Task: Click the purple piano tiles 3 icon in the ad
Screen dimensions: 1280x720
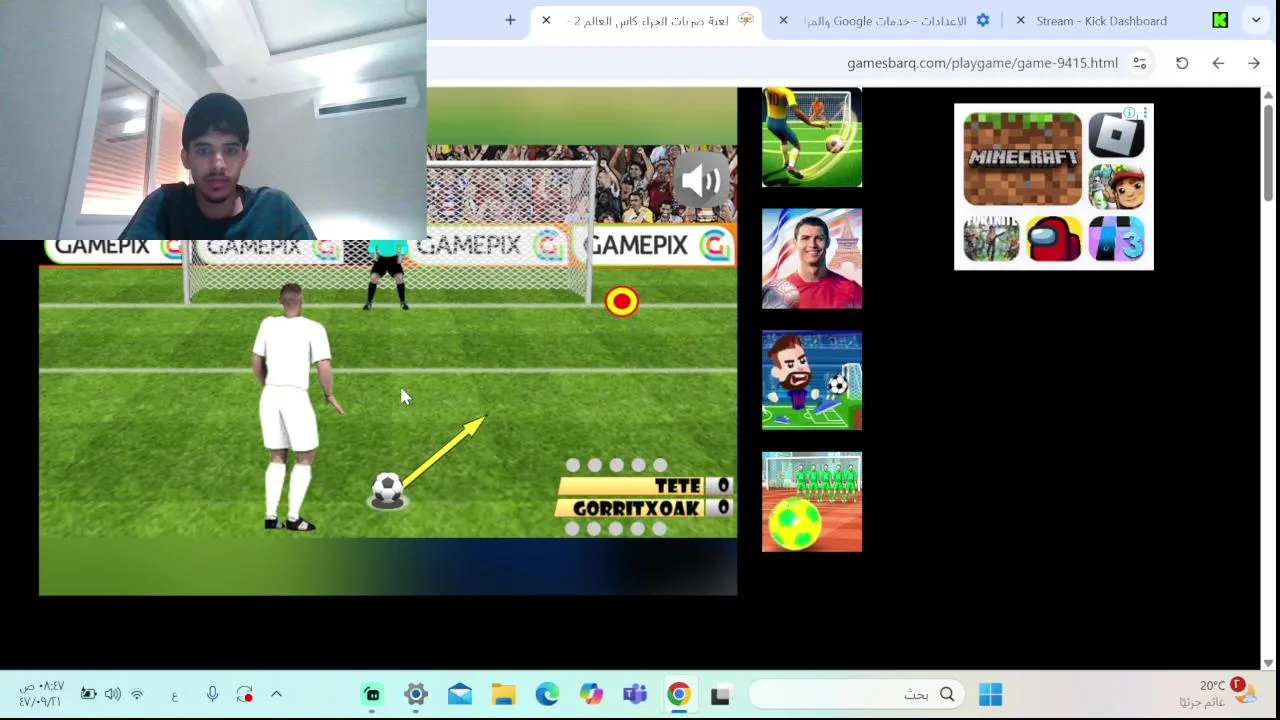Action: pos(1116,238)
